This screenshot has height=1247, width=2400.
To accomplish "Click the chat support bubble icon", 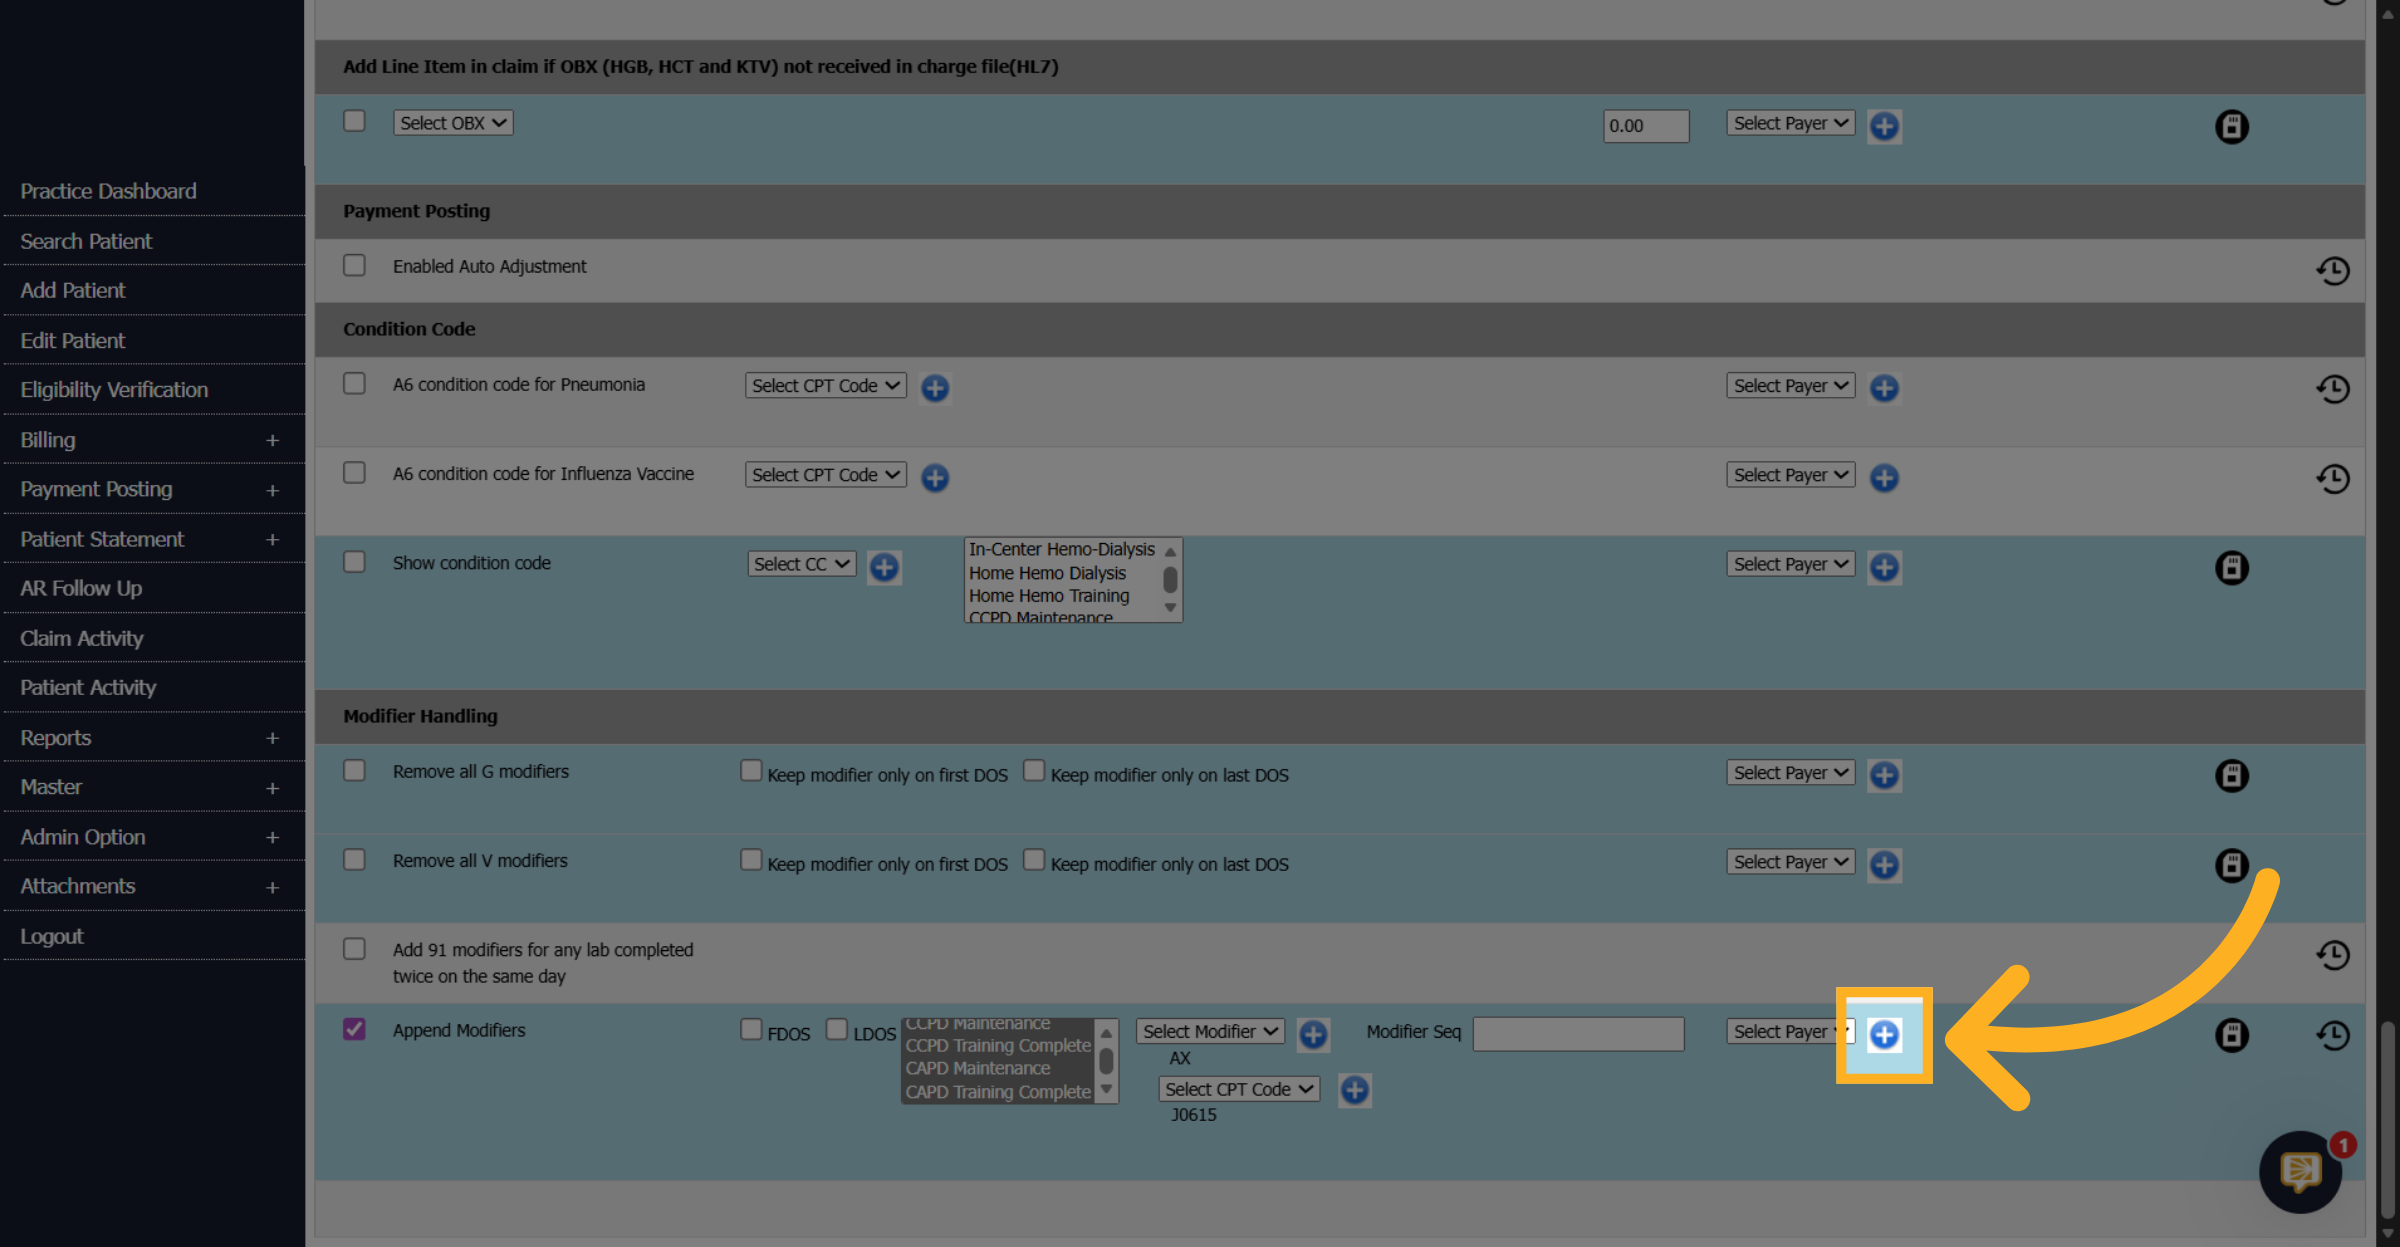I will 2300,1172.
